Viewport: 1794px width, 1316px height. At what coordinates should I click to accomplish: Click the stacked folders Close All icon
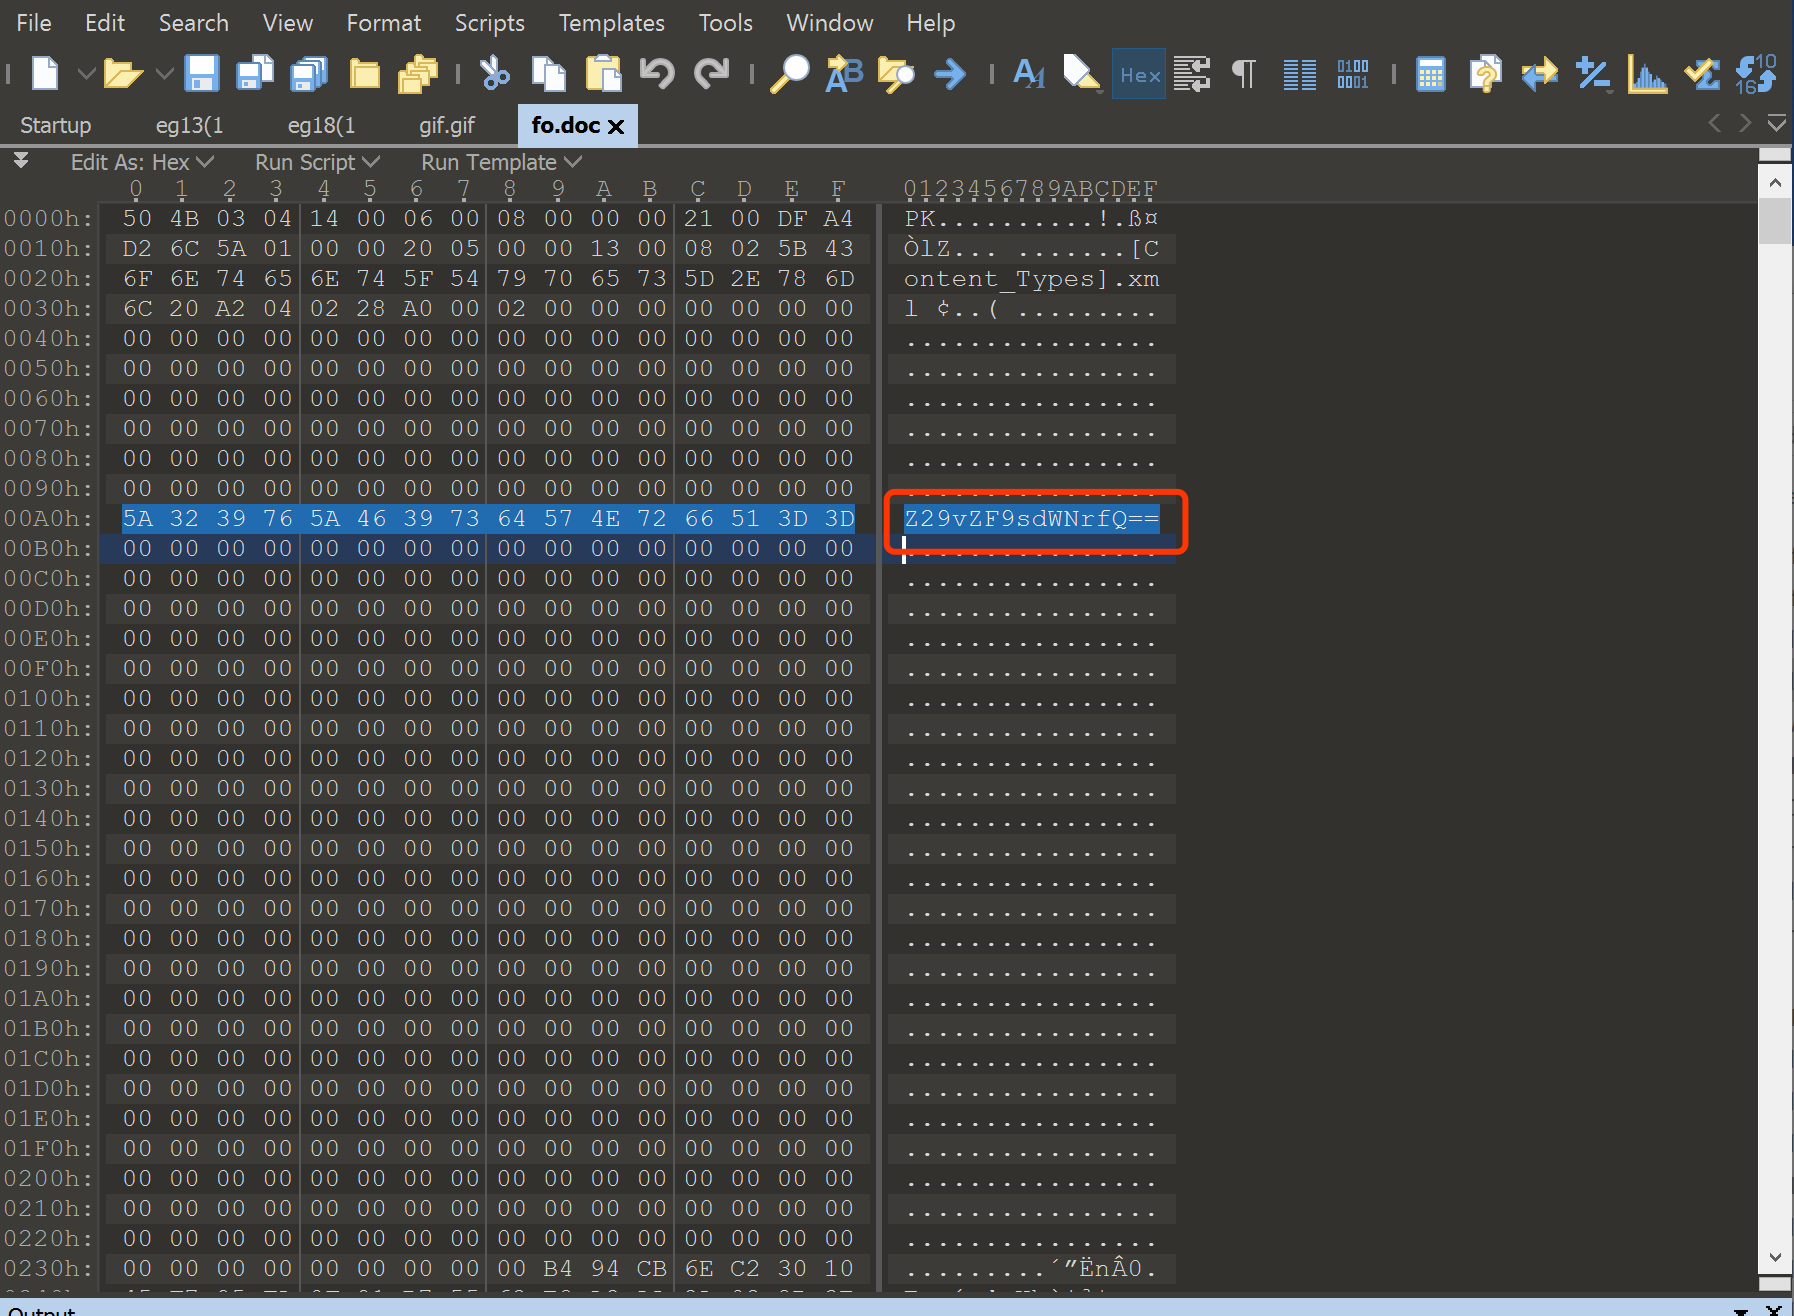click(x=418, y=74)
